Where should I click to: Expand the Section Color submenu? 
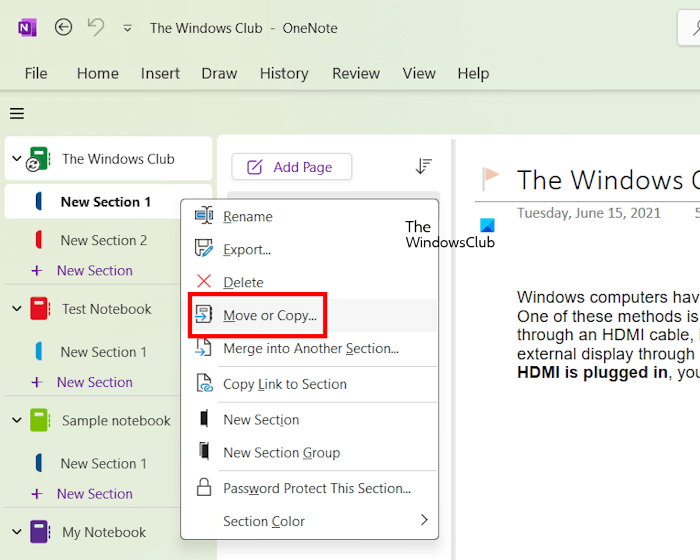423,520
